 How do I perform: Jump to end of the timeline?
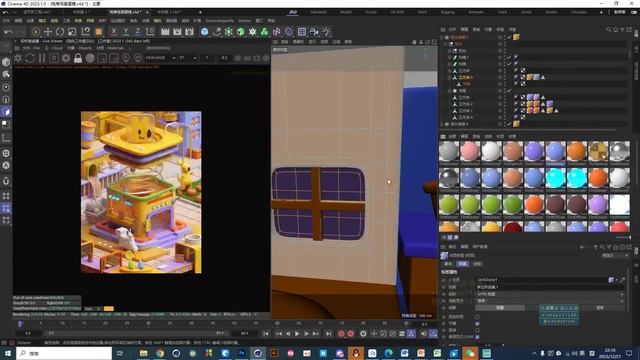point(329,334)
